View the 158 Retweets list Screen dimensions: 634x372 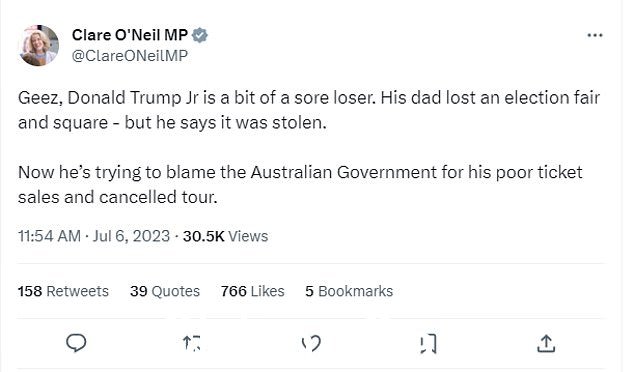pyautogui.click(x=63, y=291)
